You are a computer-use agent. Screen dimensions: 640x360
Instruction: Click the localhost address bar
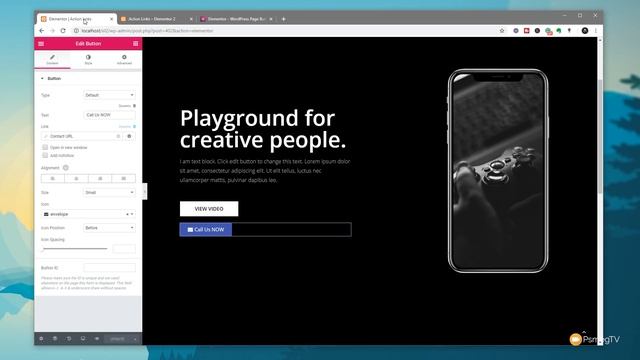pos(286,31)
